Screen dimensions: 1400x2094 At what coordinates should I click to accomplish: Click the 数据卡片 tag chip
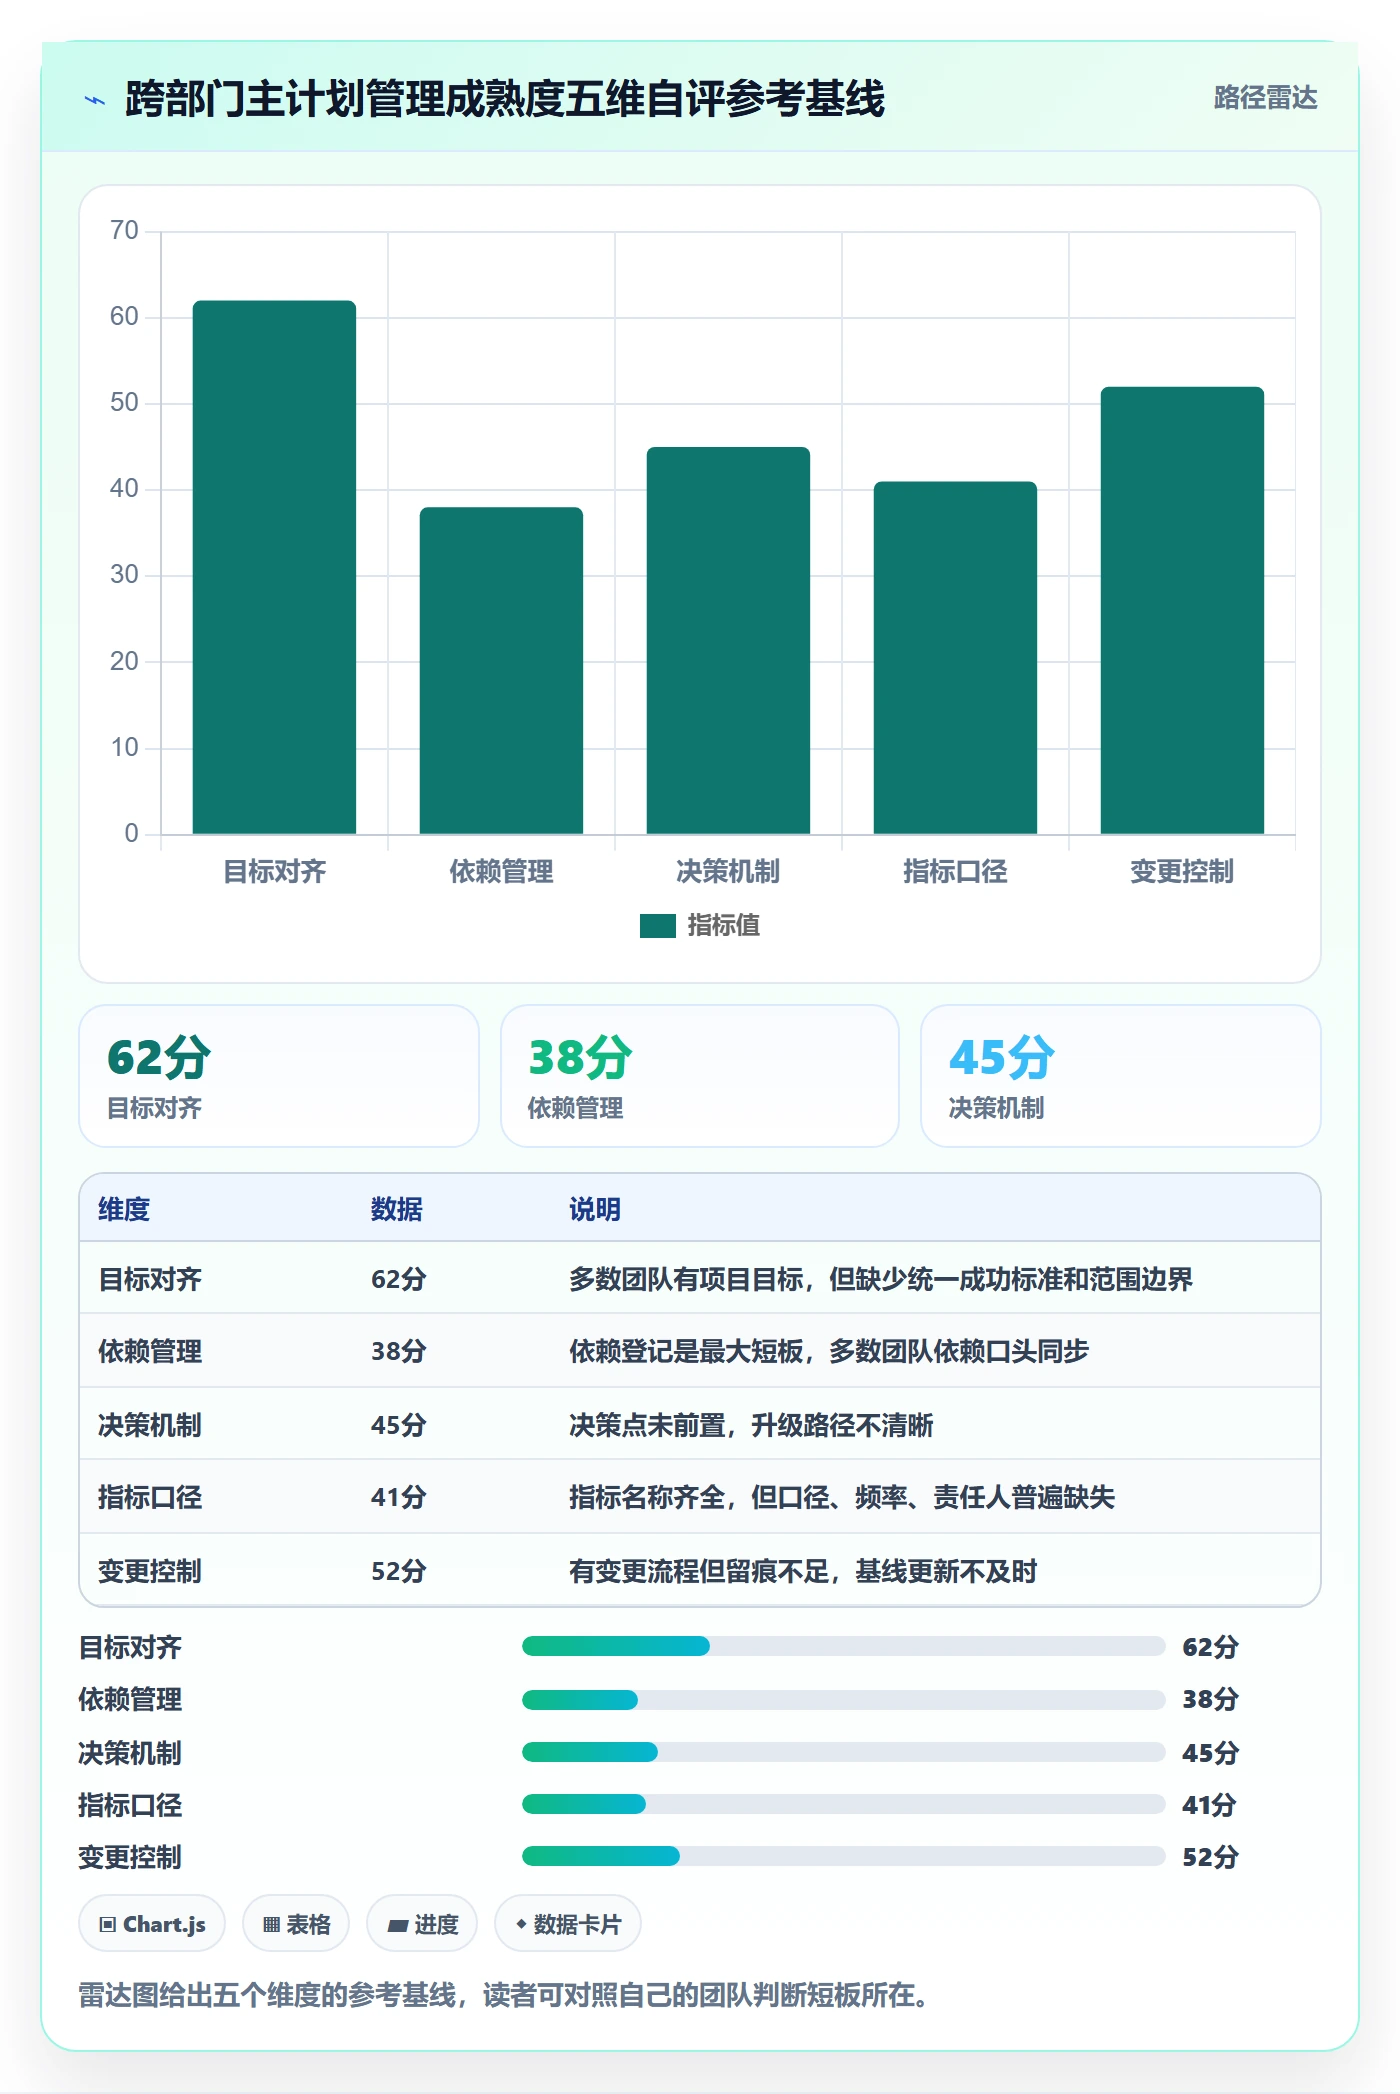(568, 1924)
